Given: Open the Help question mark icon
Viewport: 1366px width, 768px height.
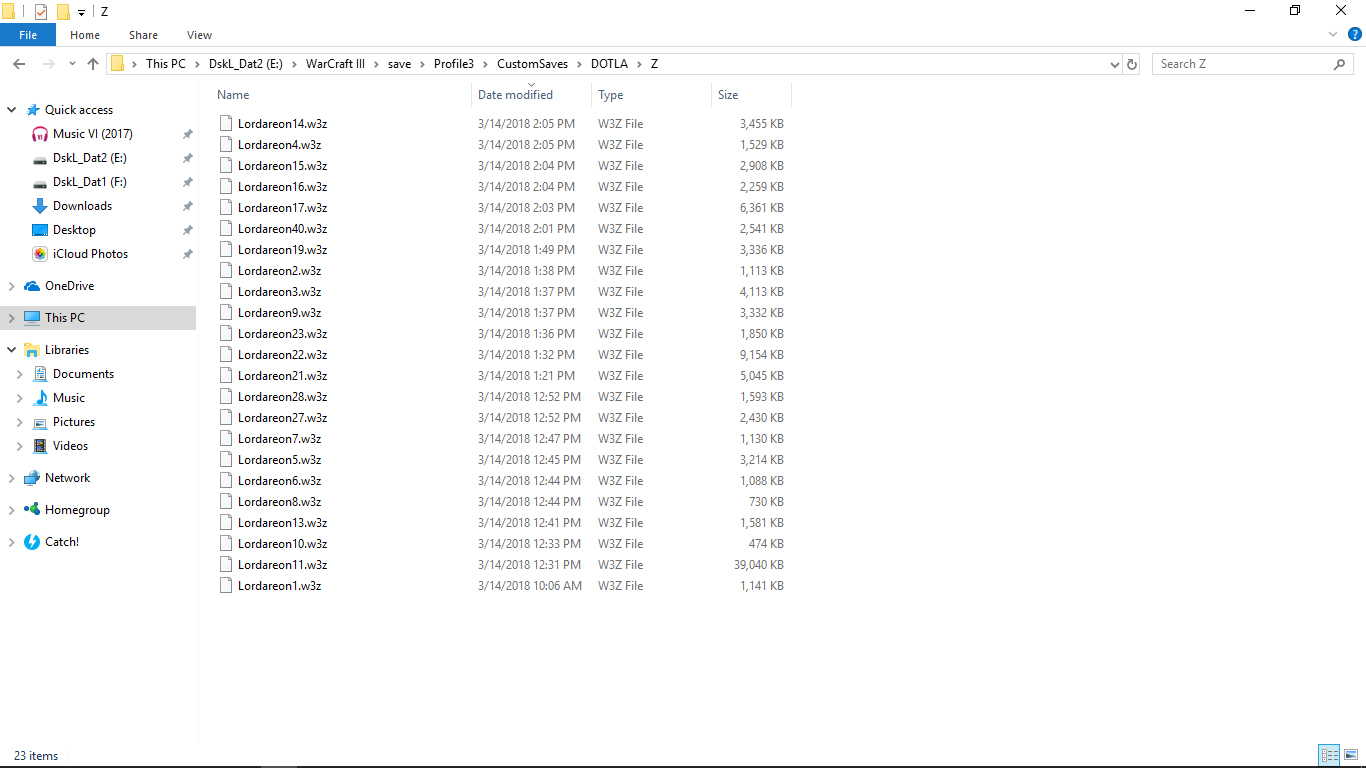Looking at the screenshot, I should coord(1355,34).
